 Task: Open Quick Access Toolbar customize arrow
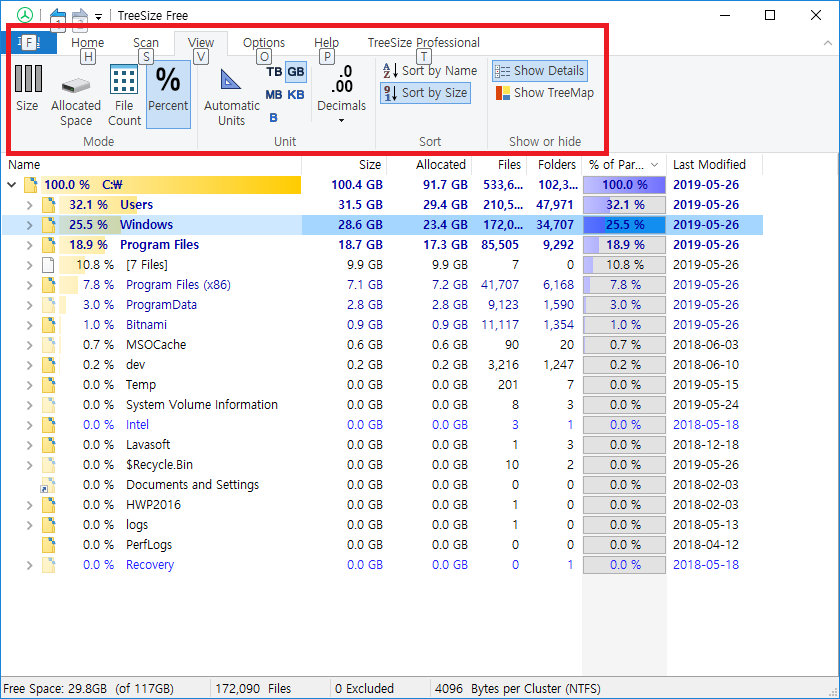[x=99, y=17]
